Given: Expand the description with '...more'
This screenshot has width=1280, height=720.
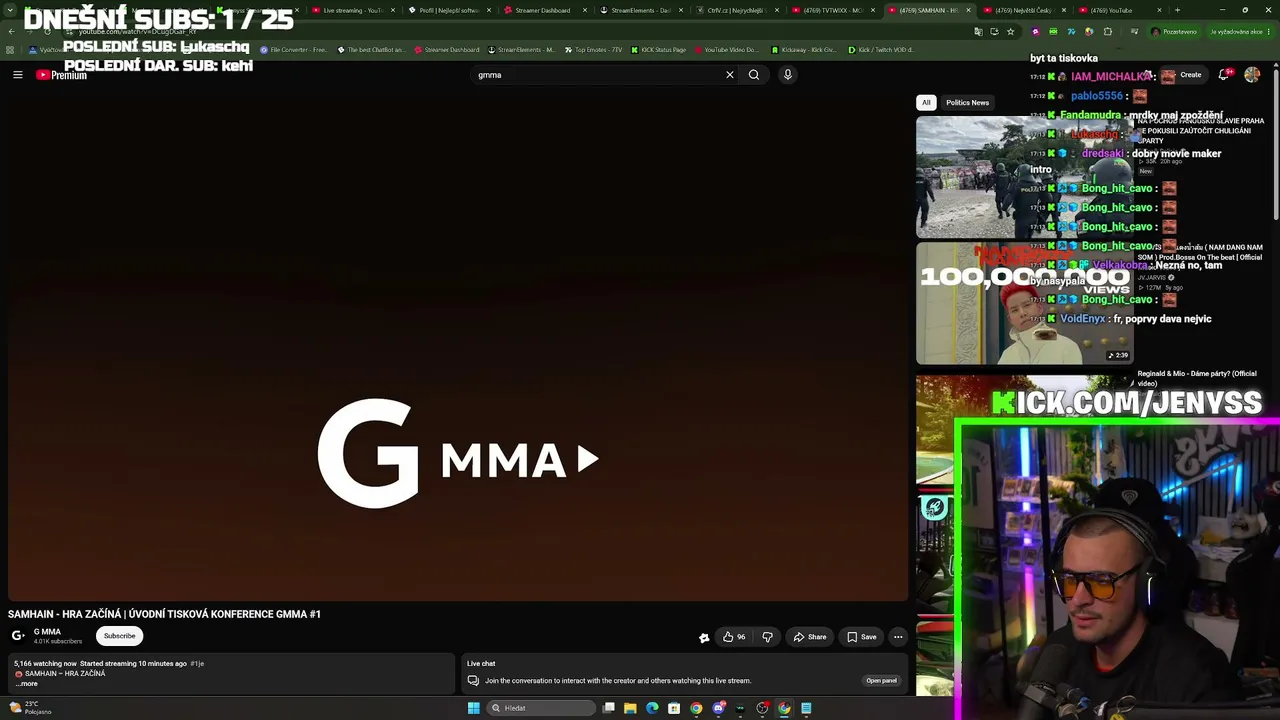Looking at the screenshot, I should coord(27,684).
